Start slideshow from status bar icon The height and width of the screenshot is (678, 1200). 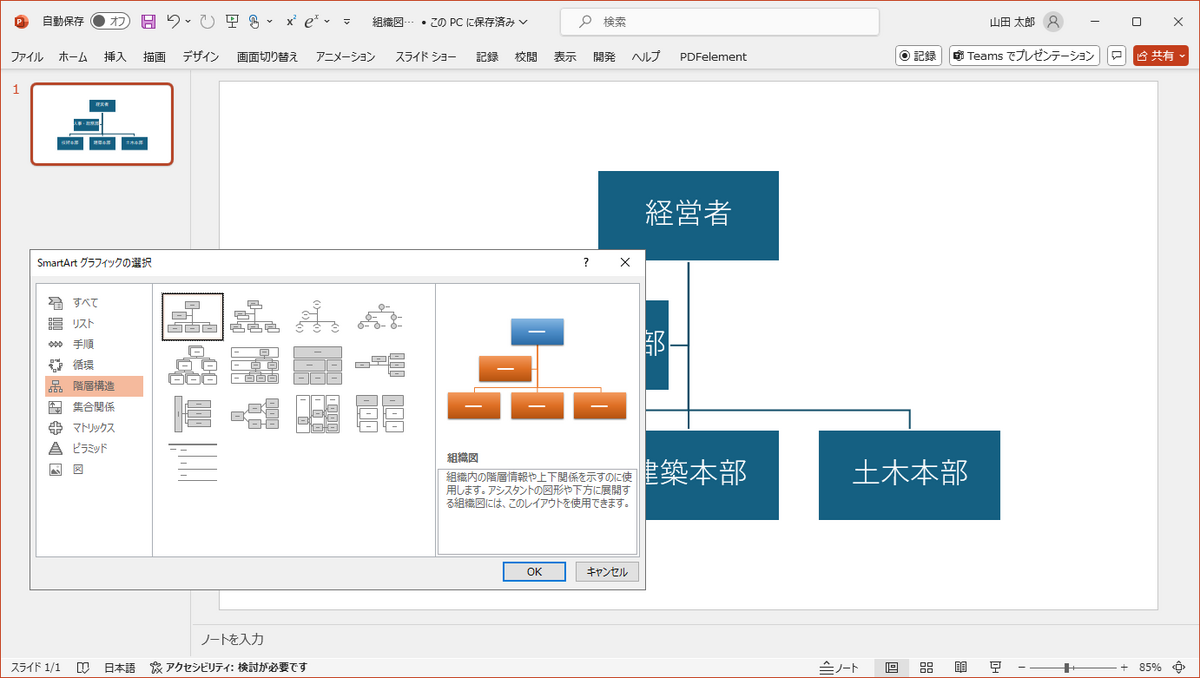[995, 667]
